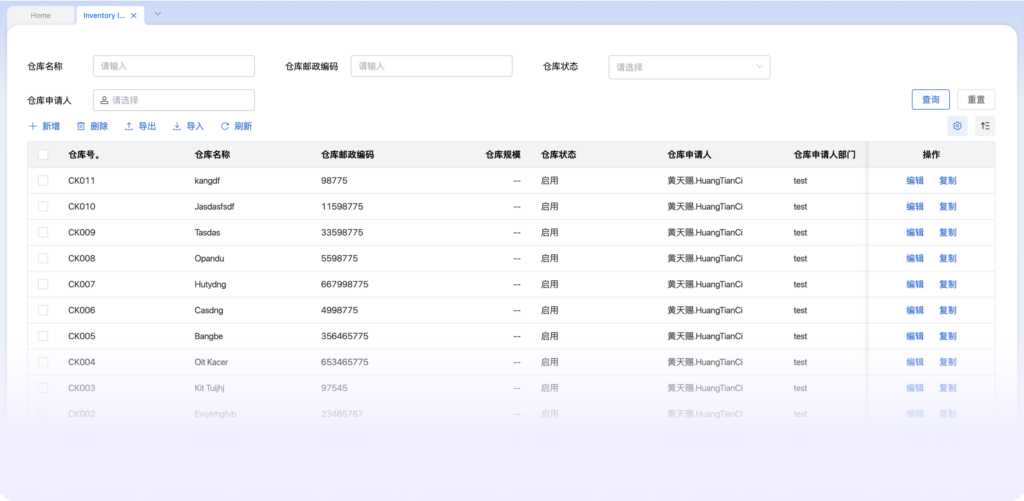Select the CK007 row checkbox
1024x501 pixels.
point(43,284)
